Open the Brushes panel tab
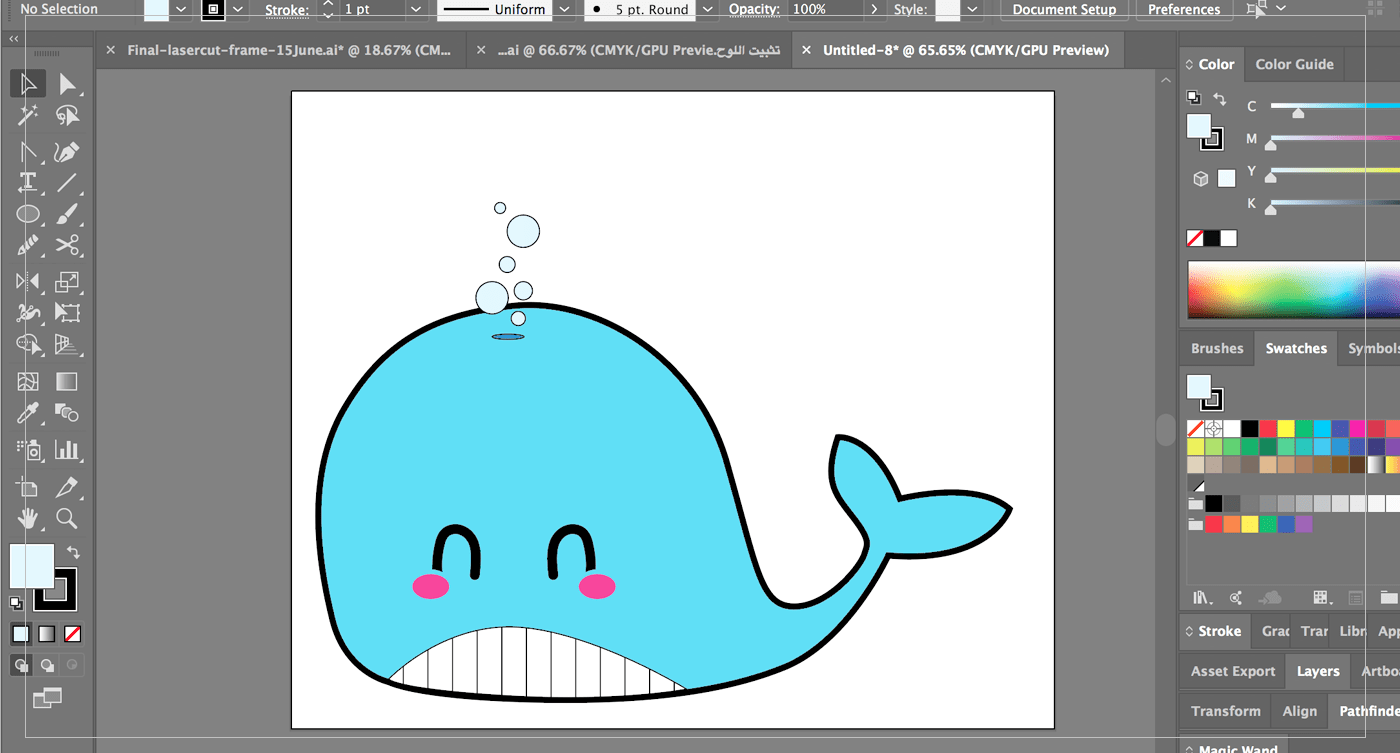The width and height of the screenshot is (1400, 753). tap(1217, 348)
